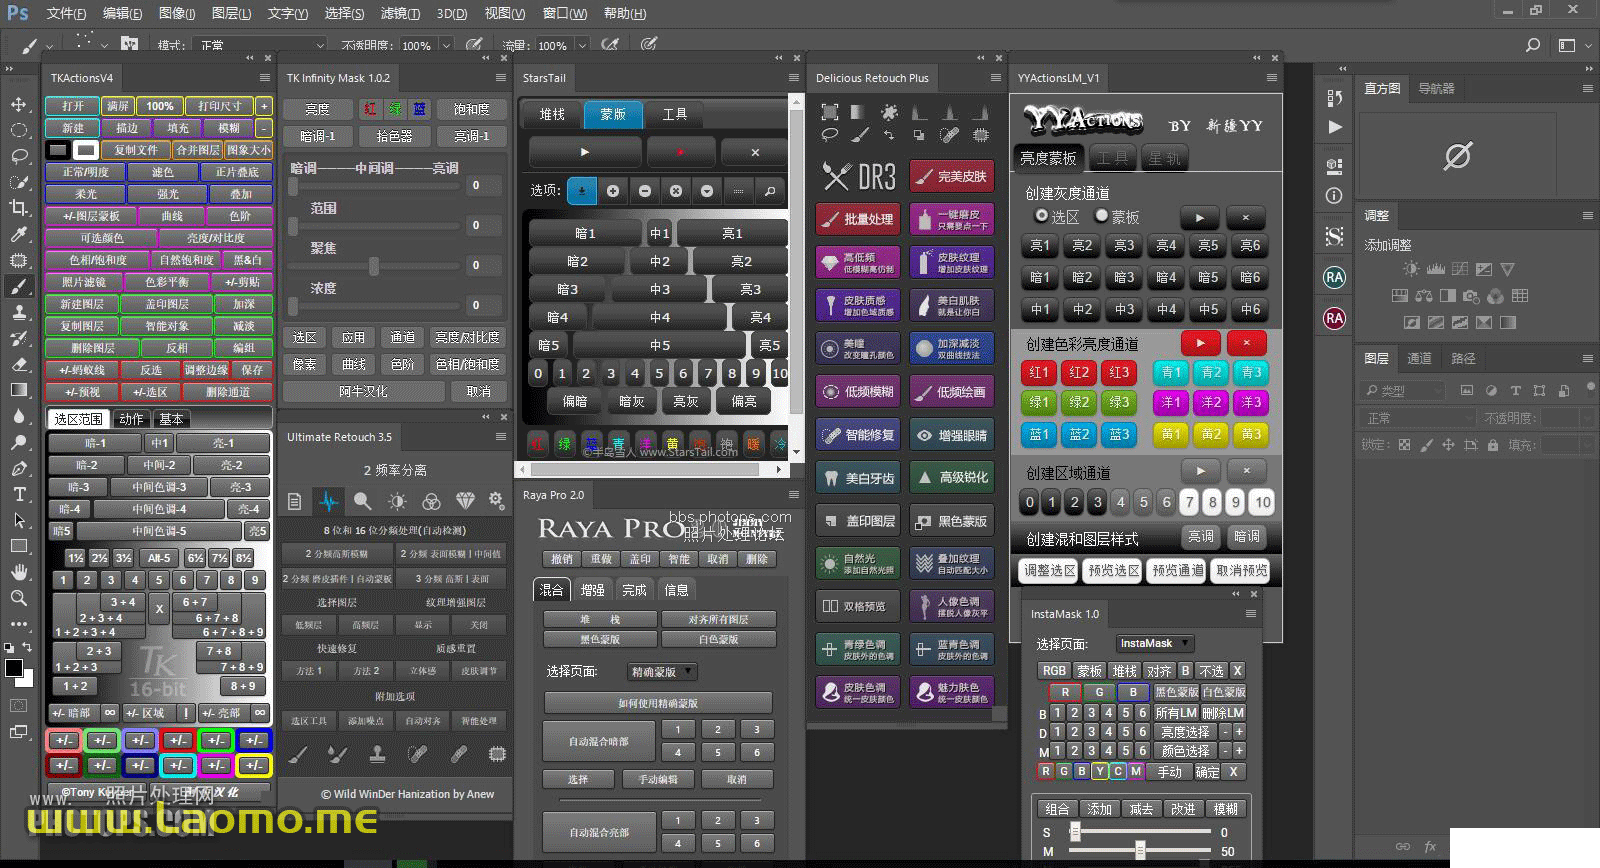Click the DR3 knife and fork logo
Image resolution: width=1600 pixels, height=868 pixels.
pos(859,177)
